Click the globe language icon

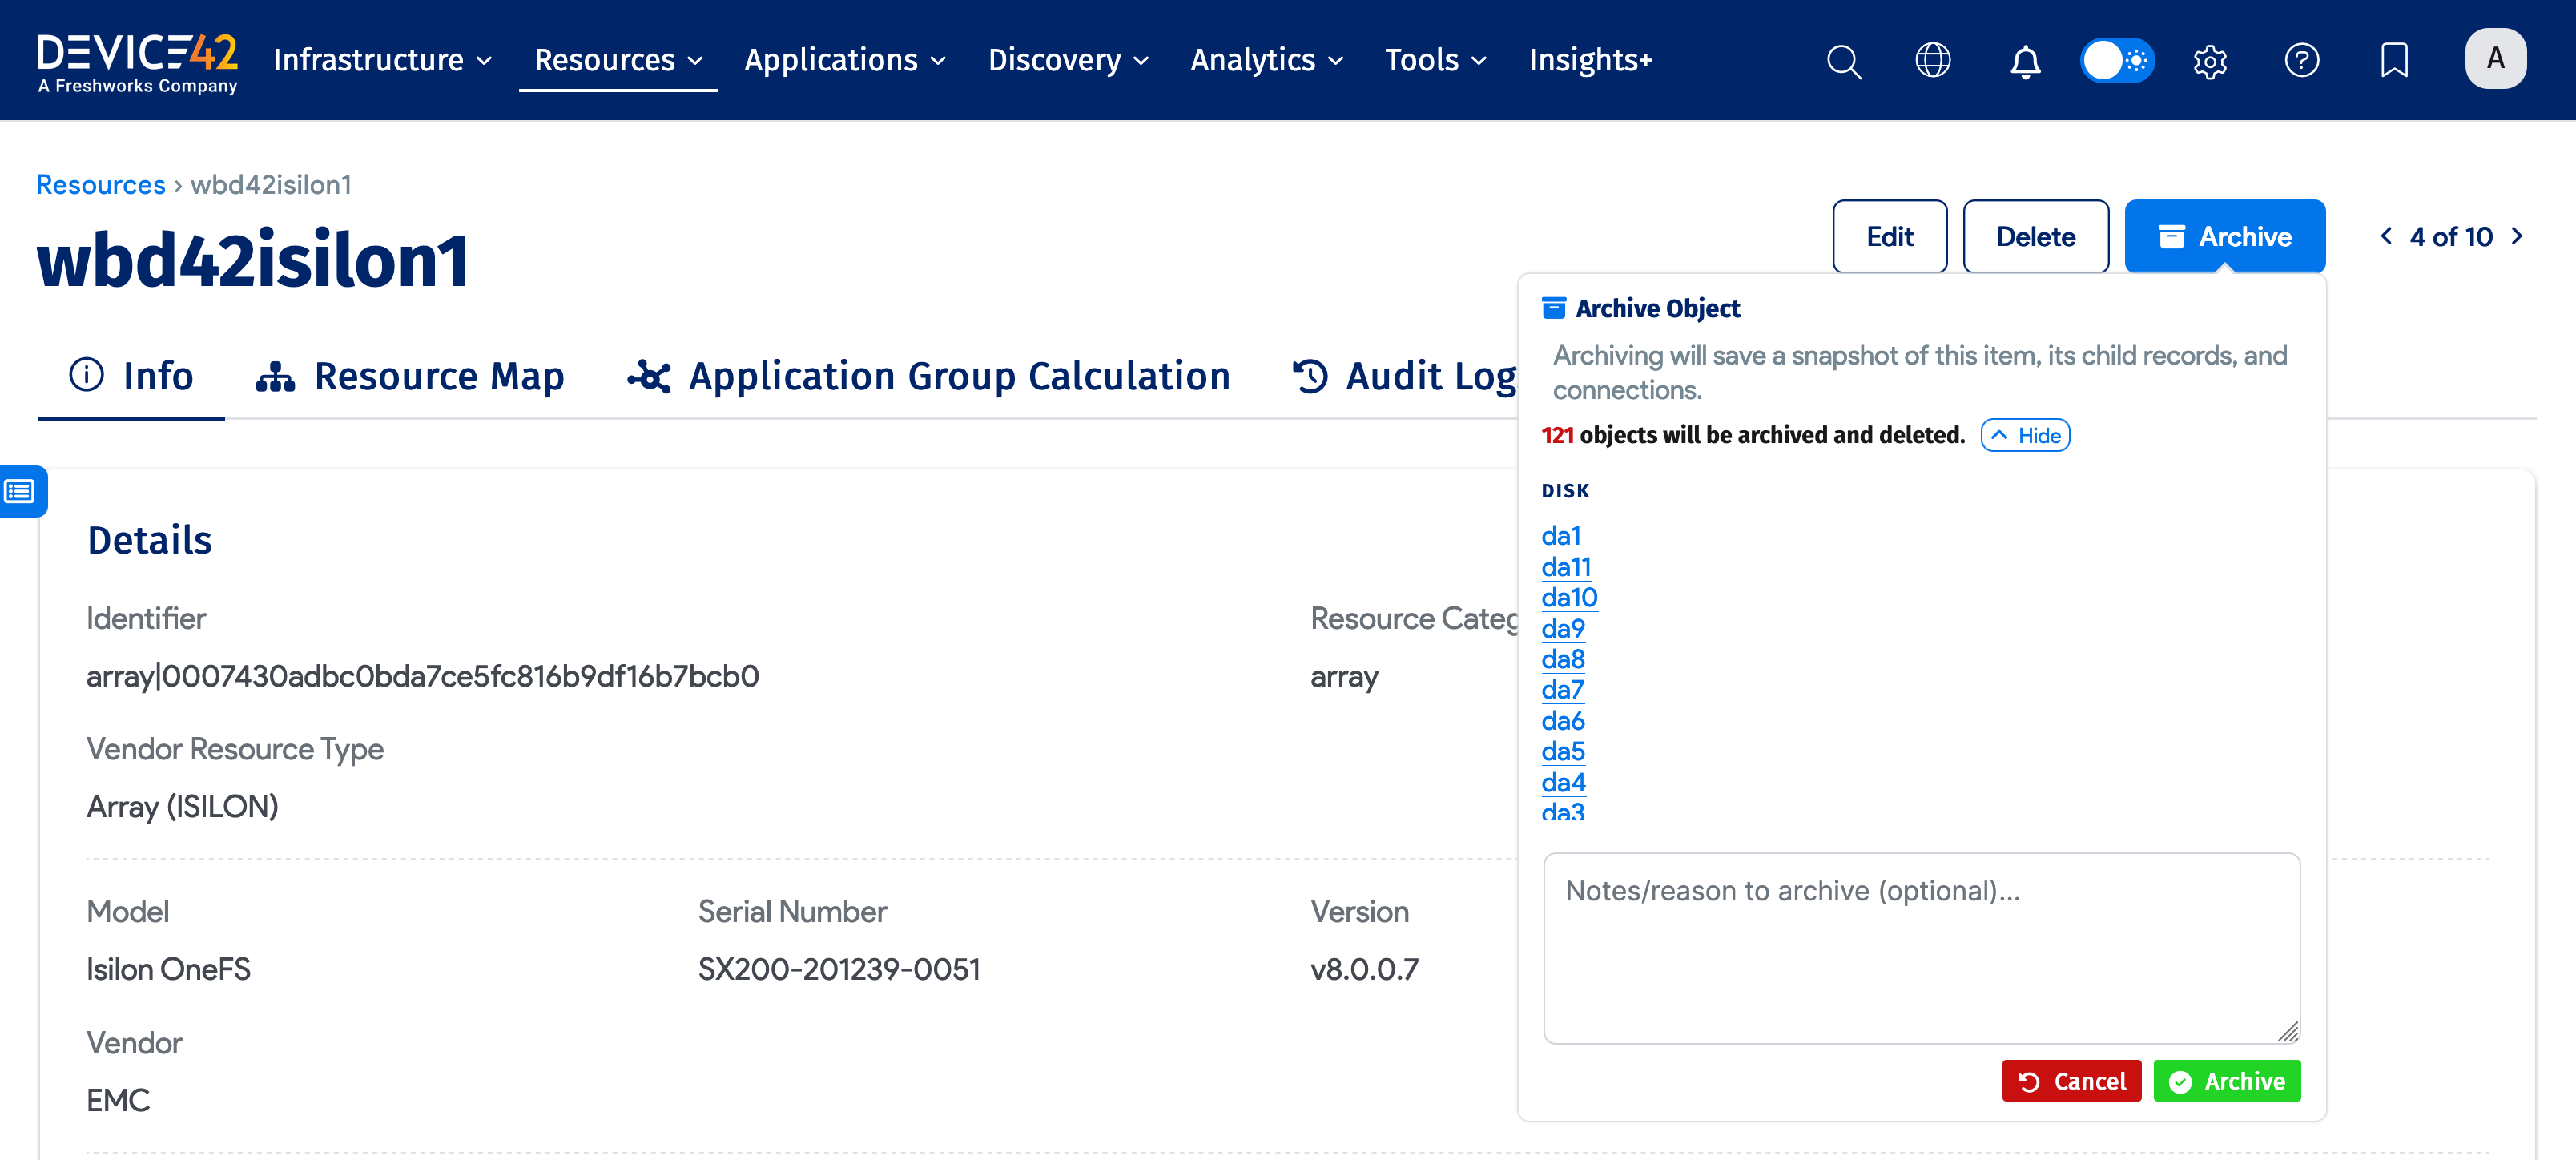click(x=1932, y=60)
